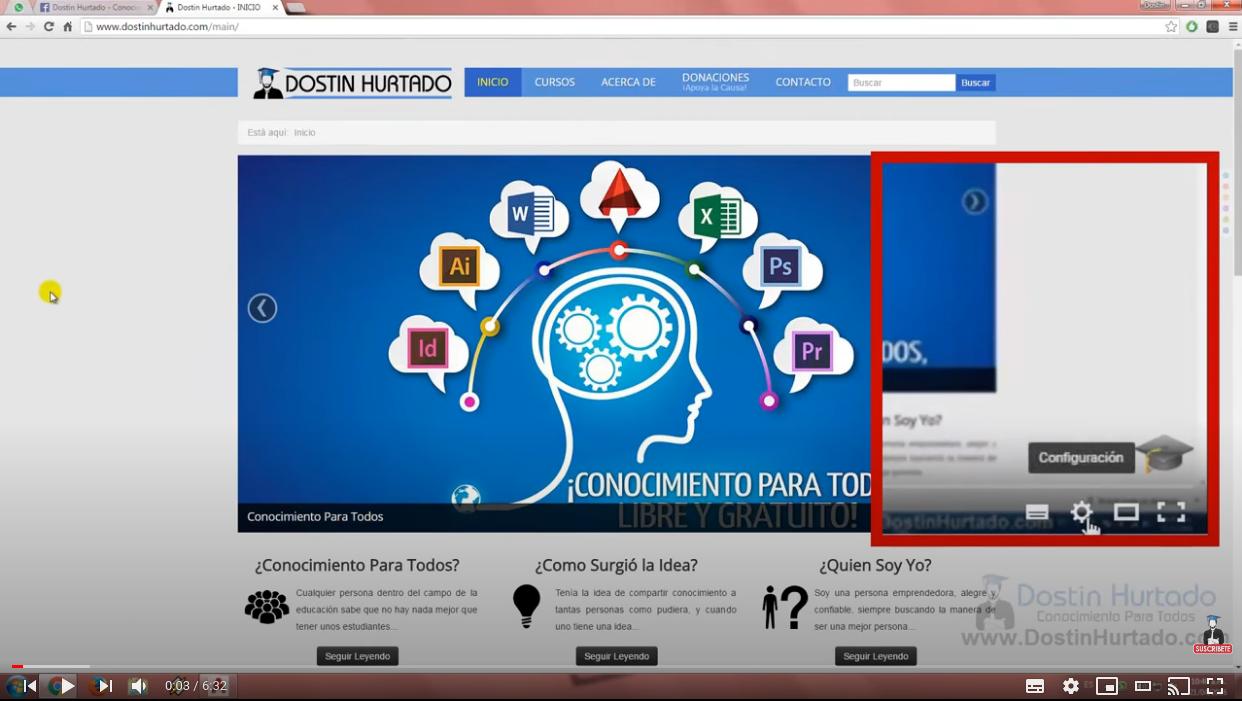Image resolution: width=1242 pixels, height=701 pixels.
Task: Click the 0:03 / 6:32 time display
Action: (x=196, y=686)
